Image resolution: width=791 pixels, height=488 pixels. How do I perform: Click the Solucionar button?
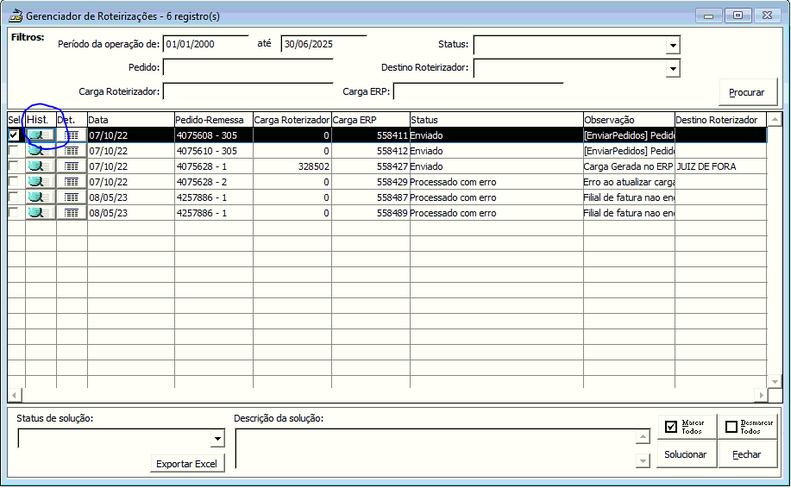pyautogui.click(x=686, y=454)
